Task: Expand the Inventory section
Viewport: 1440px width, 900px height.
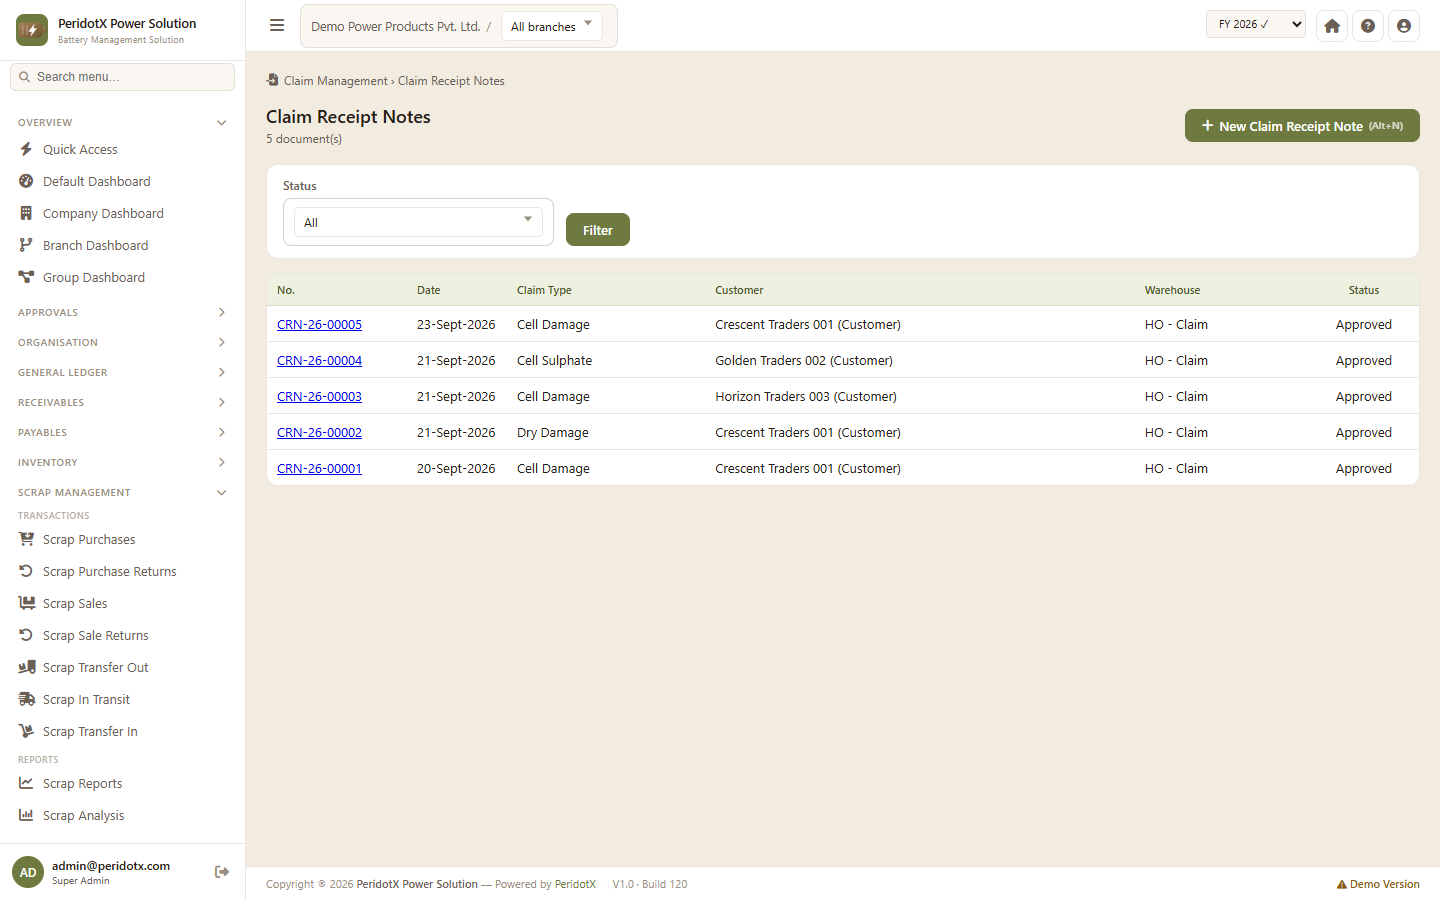Action: pyautogui.click(x=122, y=462)
